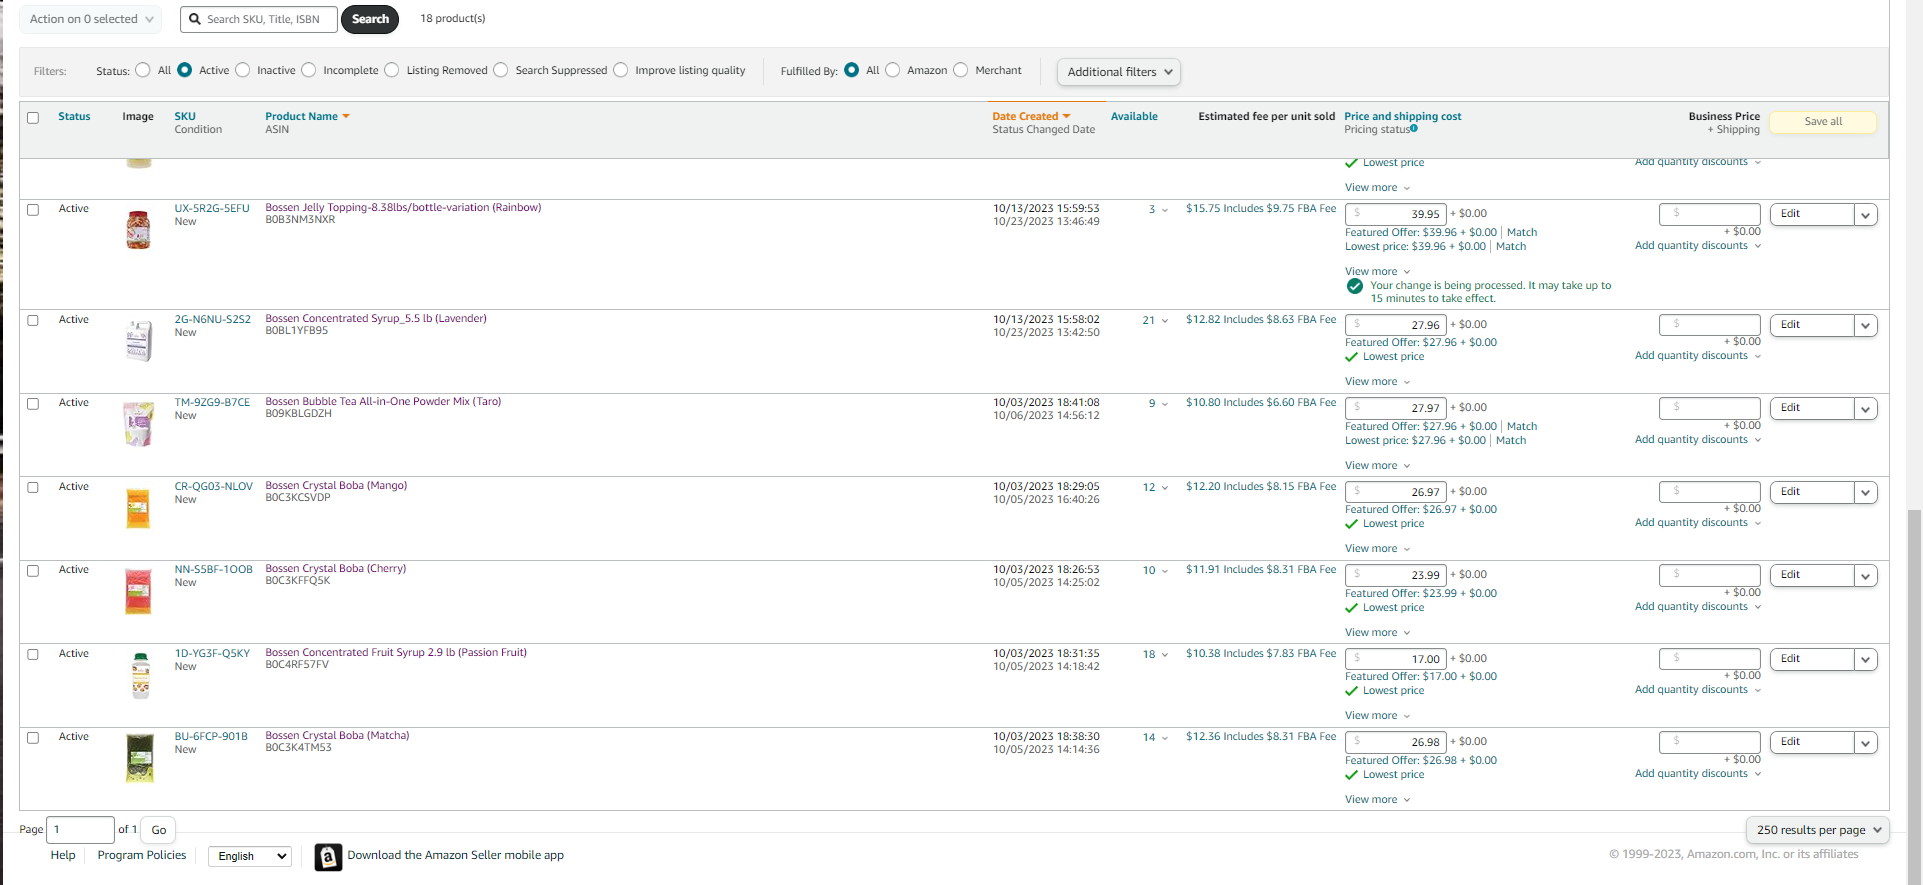Select the Inactive status filter
Viewport: 1923px width, 885px height.
(x=242, y=70)
